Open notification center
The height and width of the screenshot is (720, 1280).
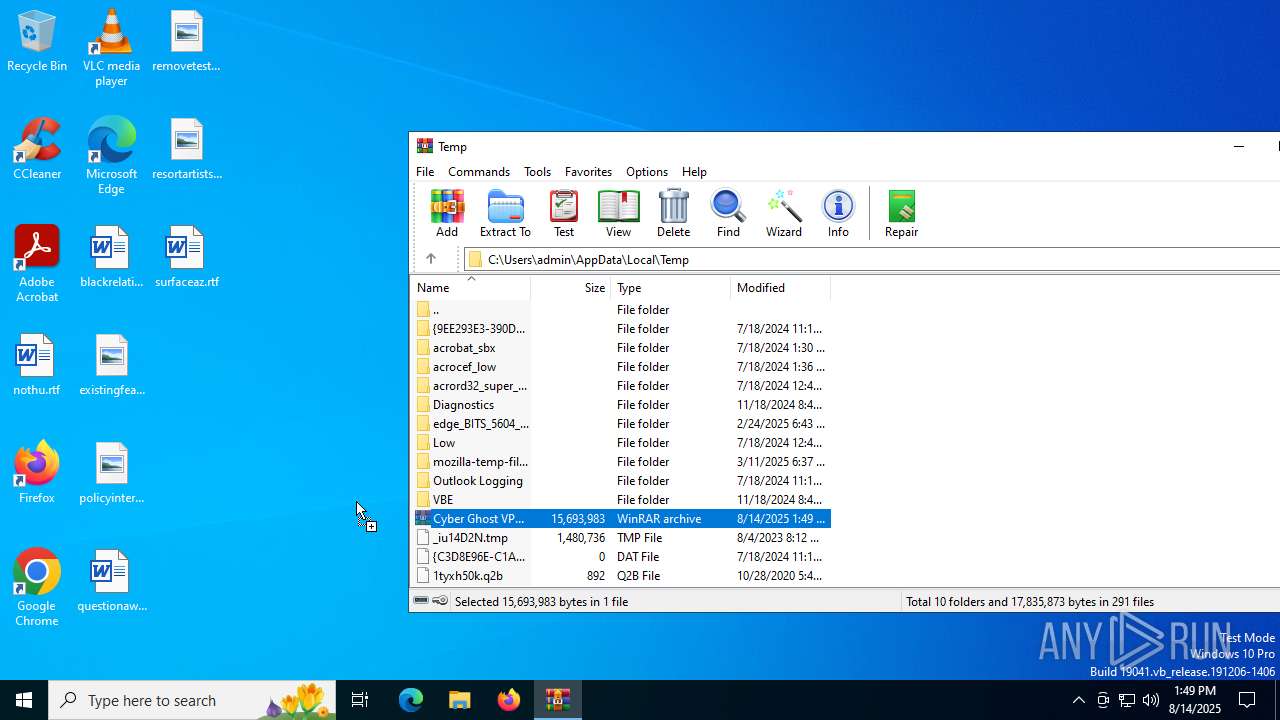1247,700
